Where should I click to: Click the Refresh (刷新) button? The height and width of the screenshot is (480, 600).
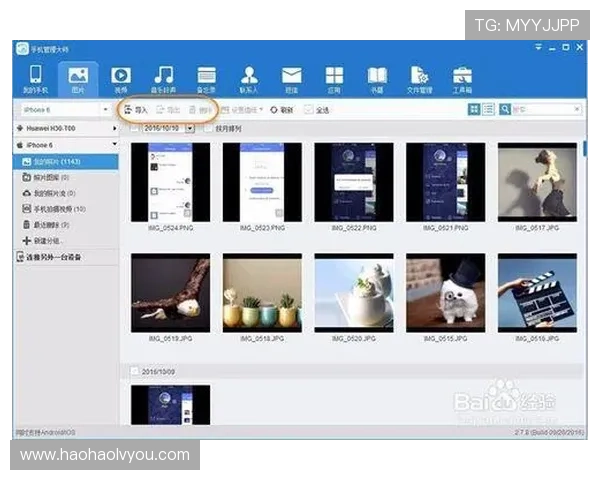281,110
